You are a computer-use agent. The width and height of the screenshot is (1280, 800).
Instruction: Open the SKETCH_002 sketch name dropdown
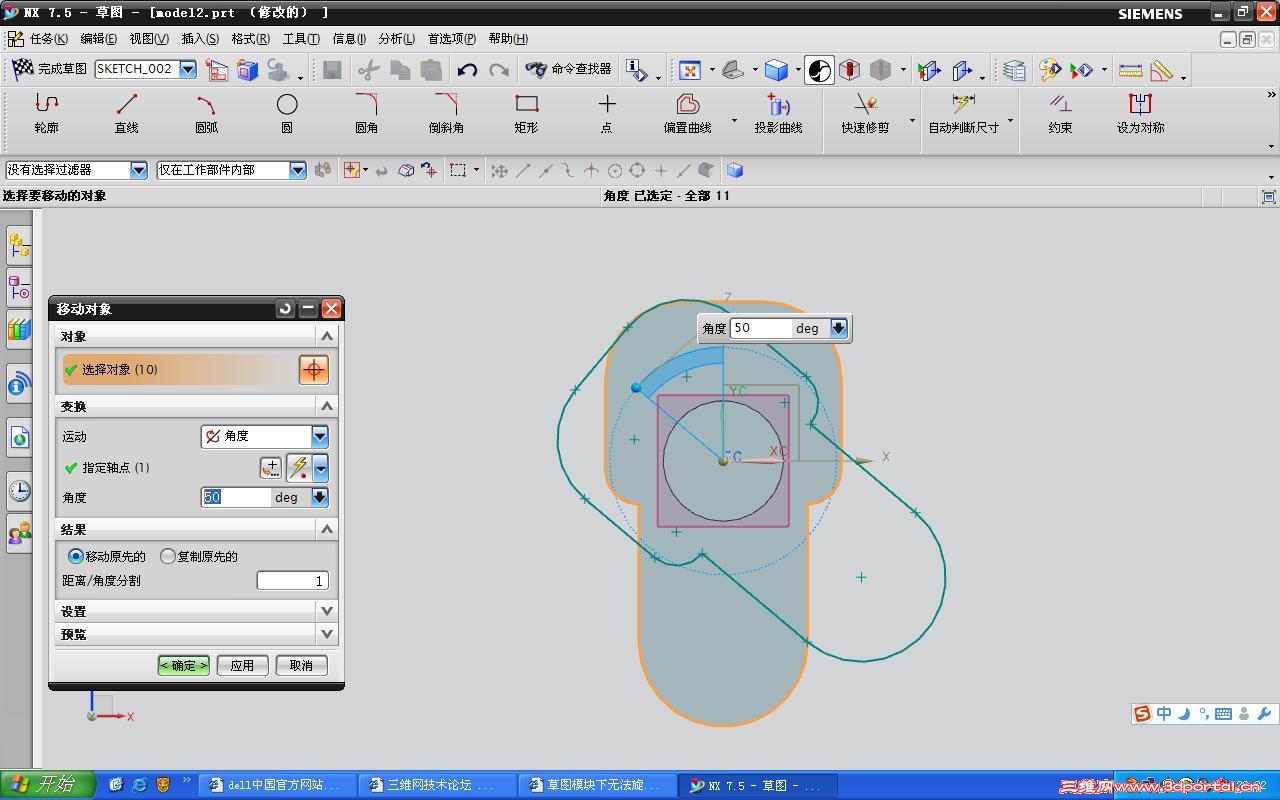(x=188, y=69)
